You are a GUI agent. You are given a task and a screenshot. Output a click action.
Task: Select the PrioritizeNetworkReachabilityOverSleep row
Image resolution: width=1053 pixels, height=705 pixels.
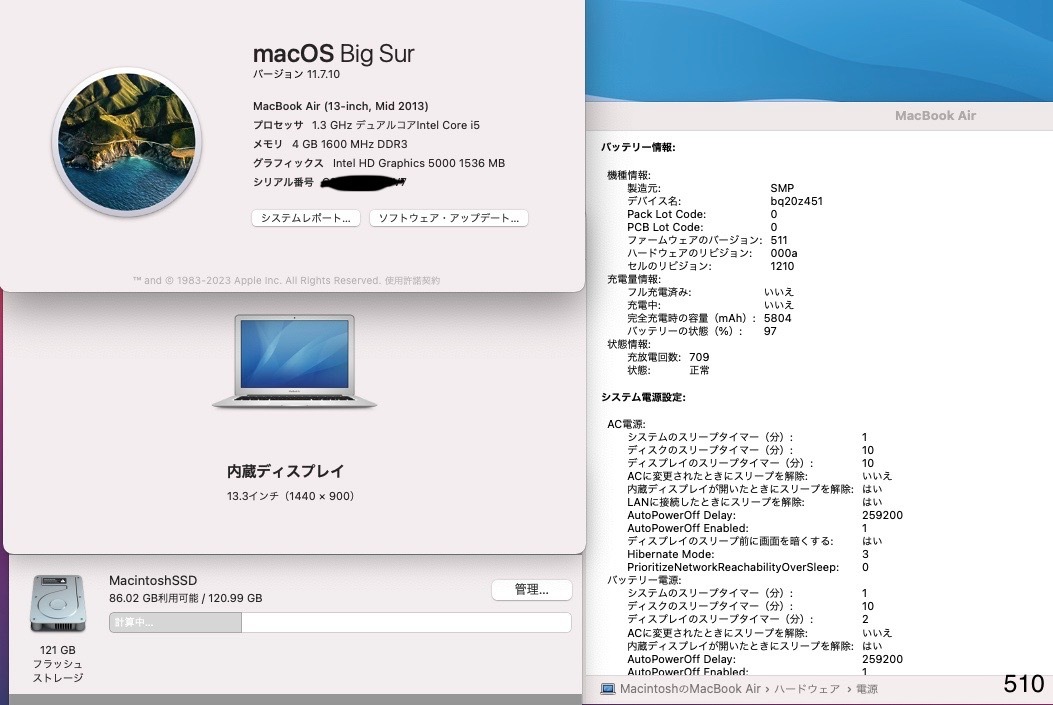747,567
